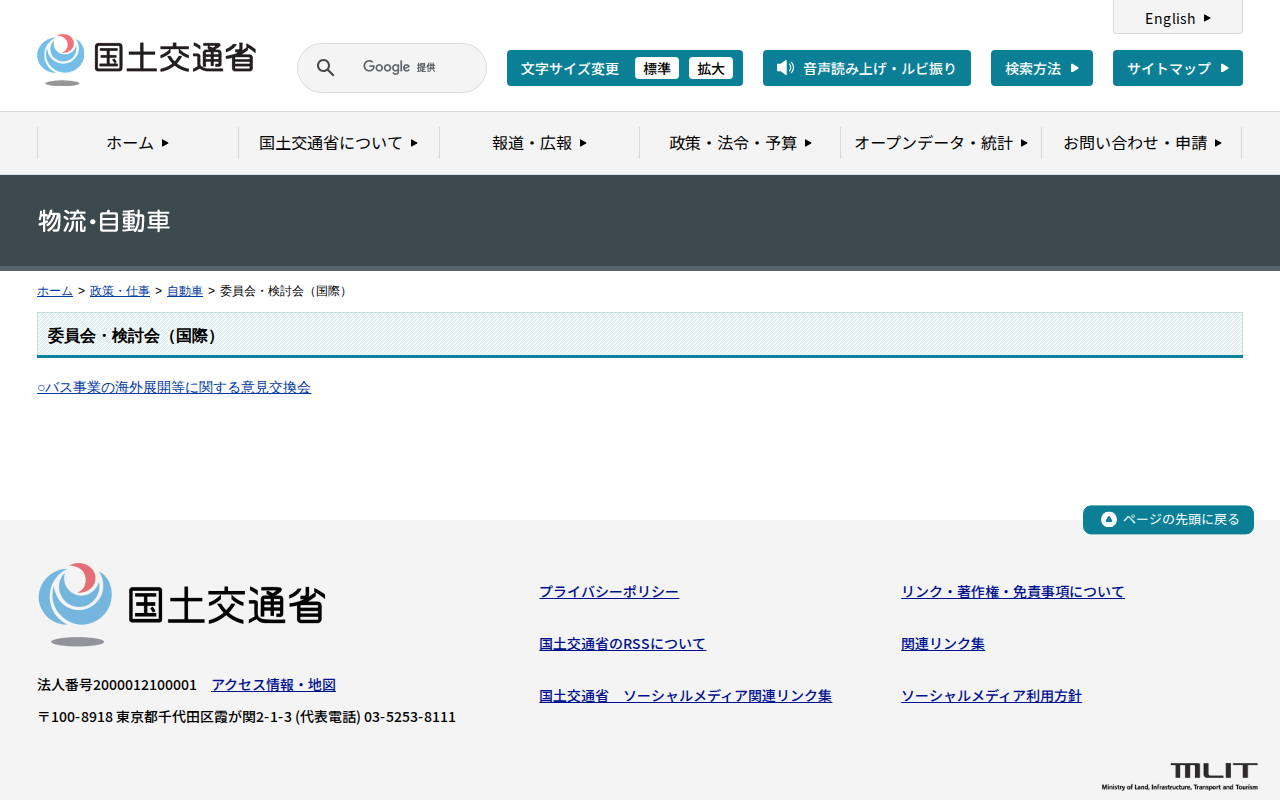This screenshot has width=1280, height=800.
Task: Open the お問い合わせ・申請 menu item
Action: (x=1142, y=143)
